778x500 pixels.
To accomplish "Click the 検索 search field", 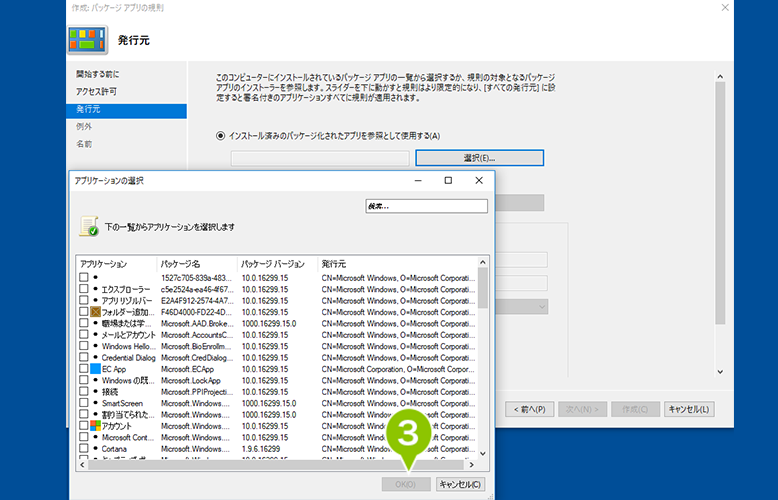I will (427, 206).
